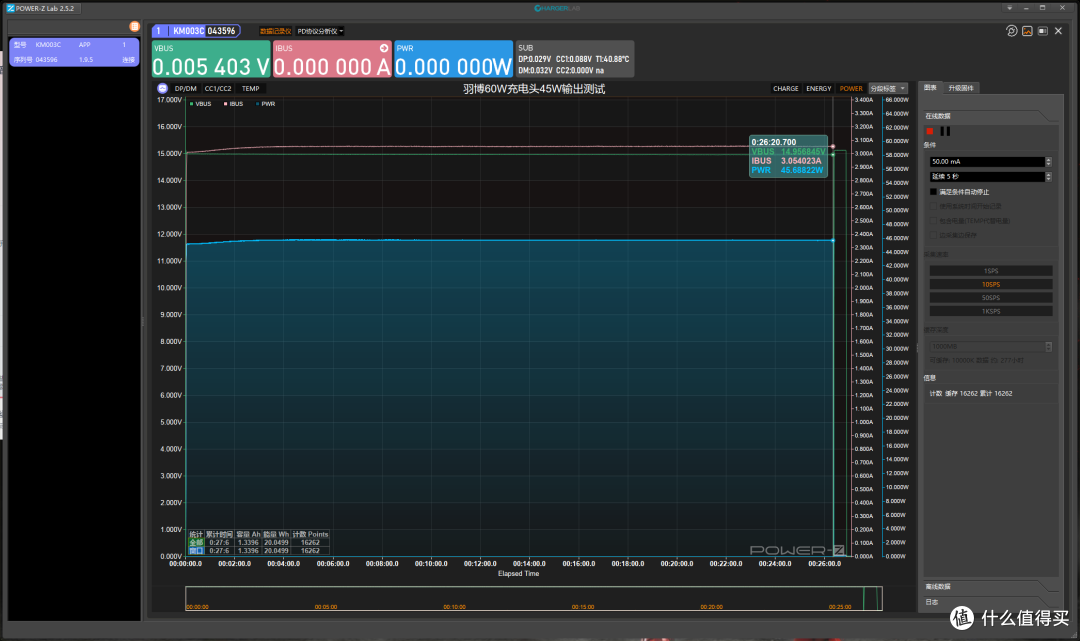Click the orange chart screenshot icon
This screenshot has width=1080, height=641.
click(x=1027, y=31)
